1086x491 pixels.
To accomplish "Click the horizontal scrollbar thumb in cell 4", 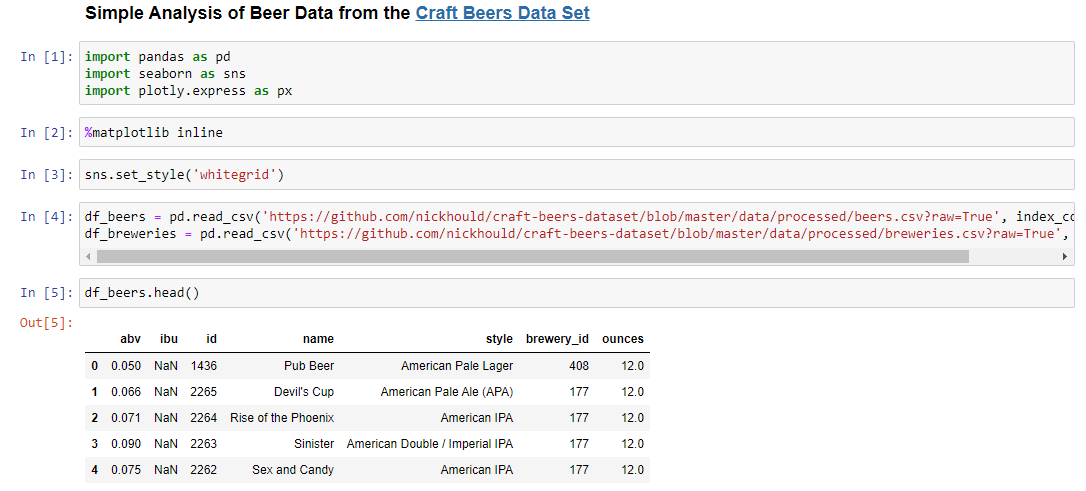I will click(x=533, y=256).
